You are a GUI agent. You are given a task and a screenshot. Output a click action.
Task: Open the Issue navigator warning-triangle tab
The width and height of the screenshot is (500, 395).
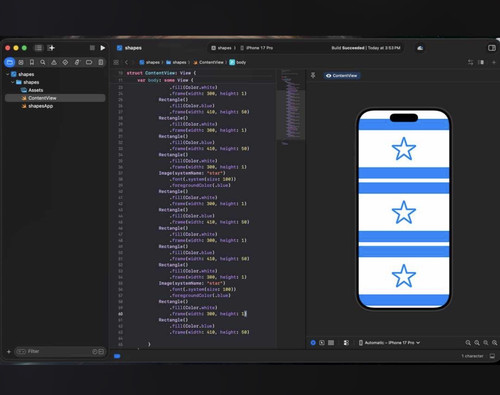(54, 62)
